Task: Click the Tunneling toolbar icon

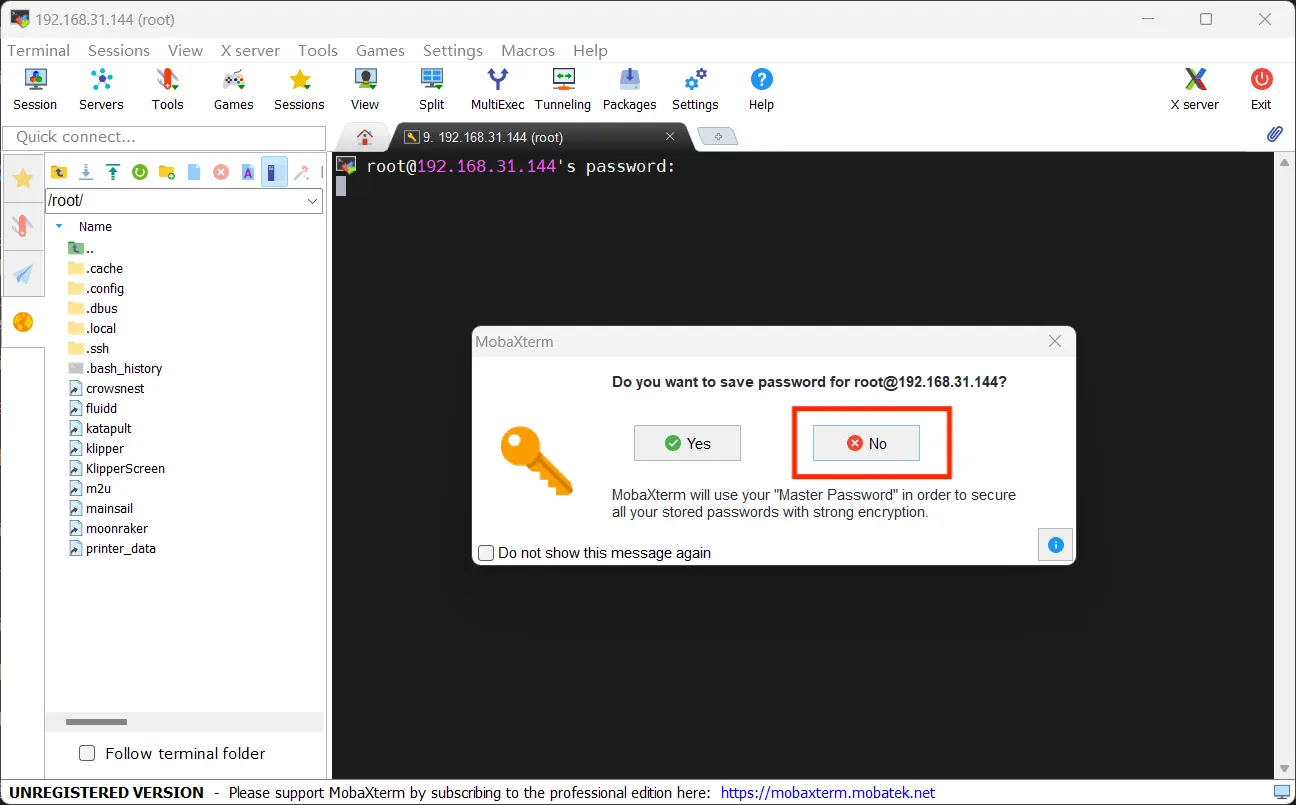Action: [563, 88]
